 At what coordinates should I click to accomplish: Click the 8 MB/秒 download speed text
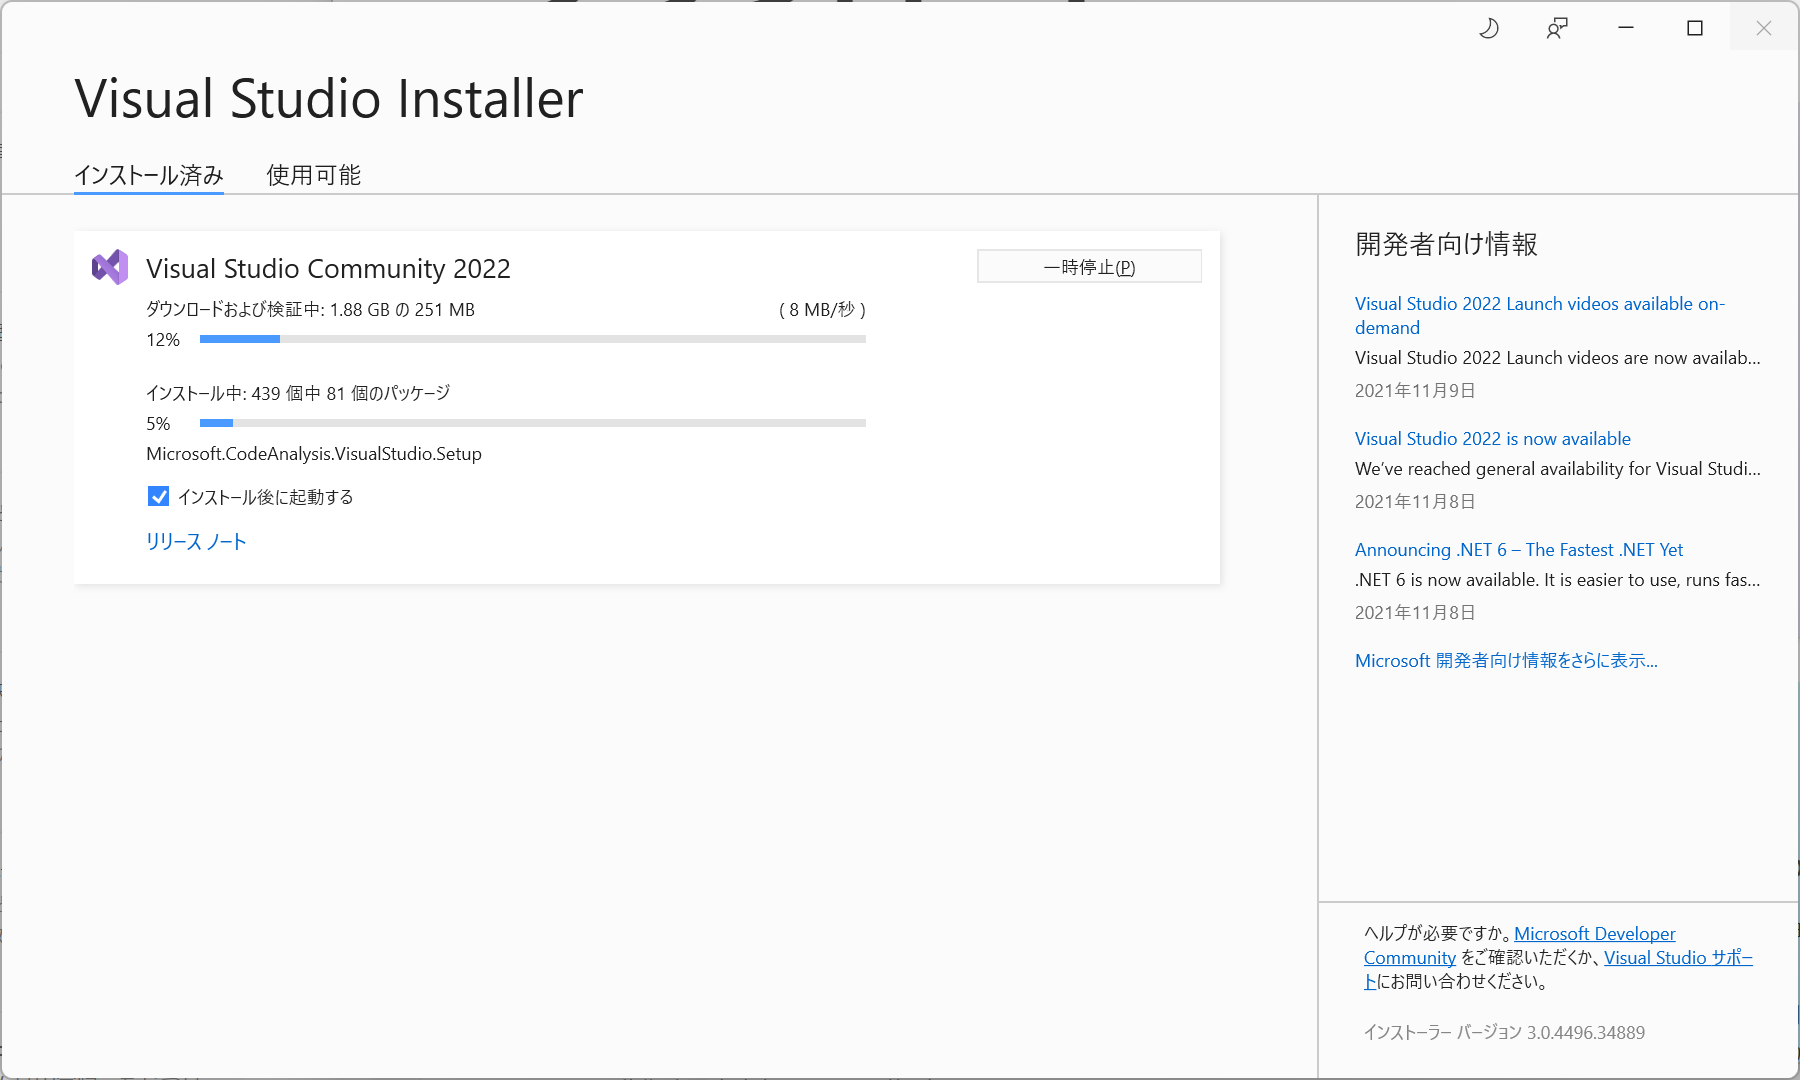(822, 309)
